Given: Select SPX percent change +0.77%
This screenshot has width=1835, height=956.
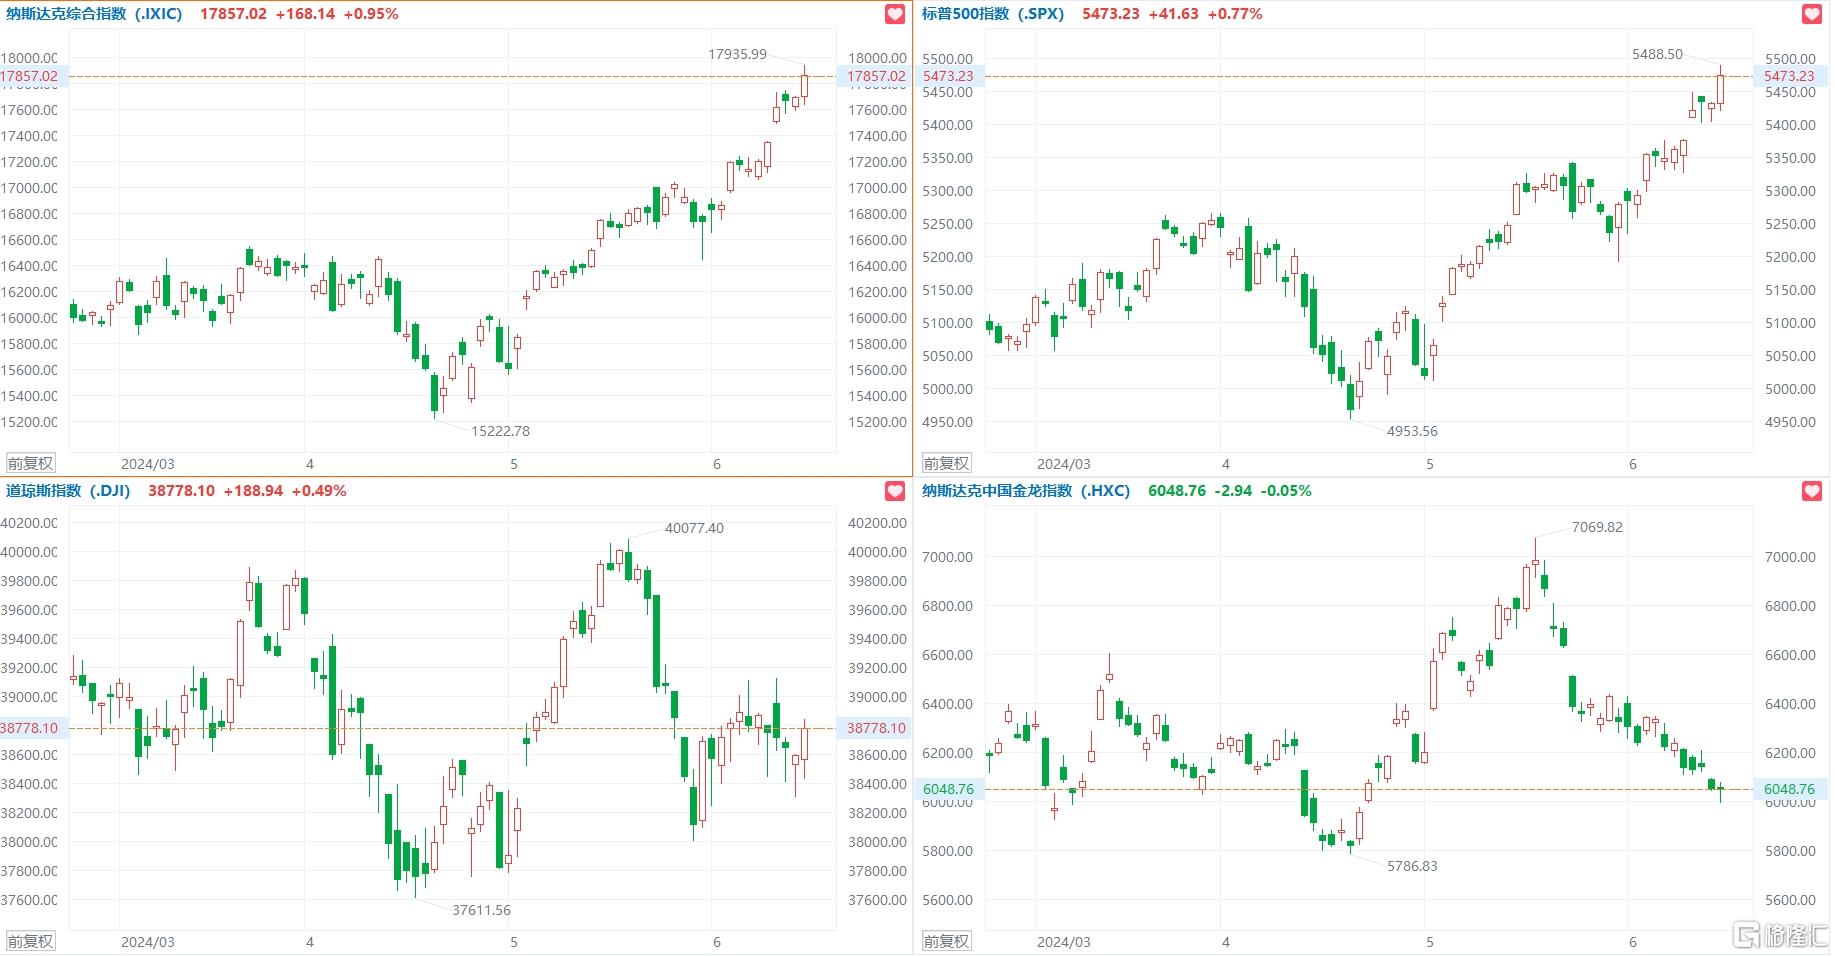Looking at the screenshot, I should pos(1235,14).
